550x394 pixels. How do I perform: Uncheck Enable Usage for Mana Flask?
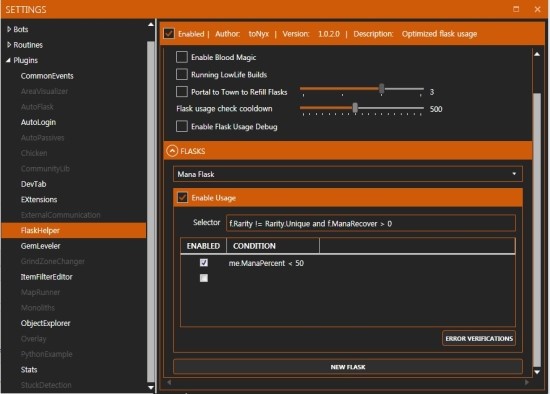coord(182,197)
